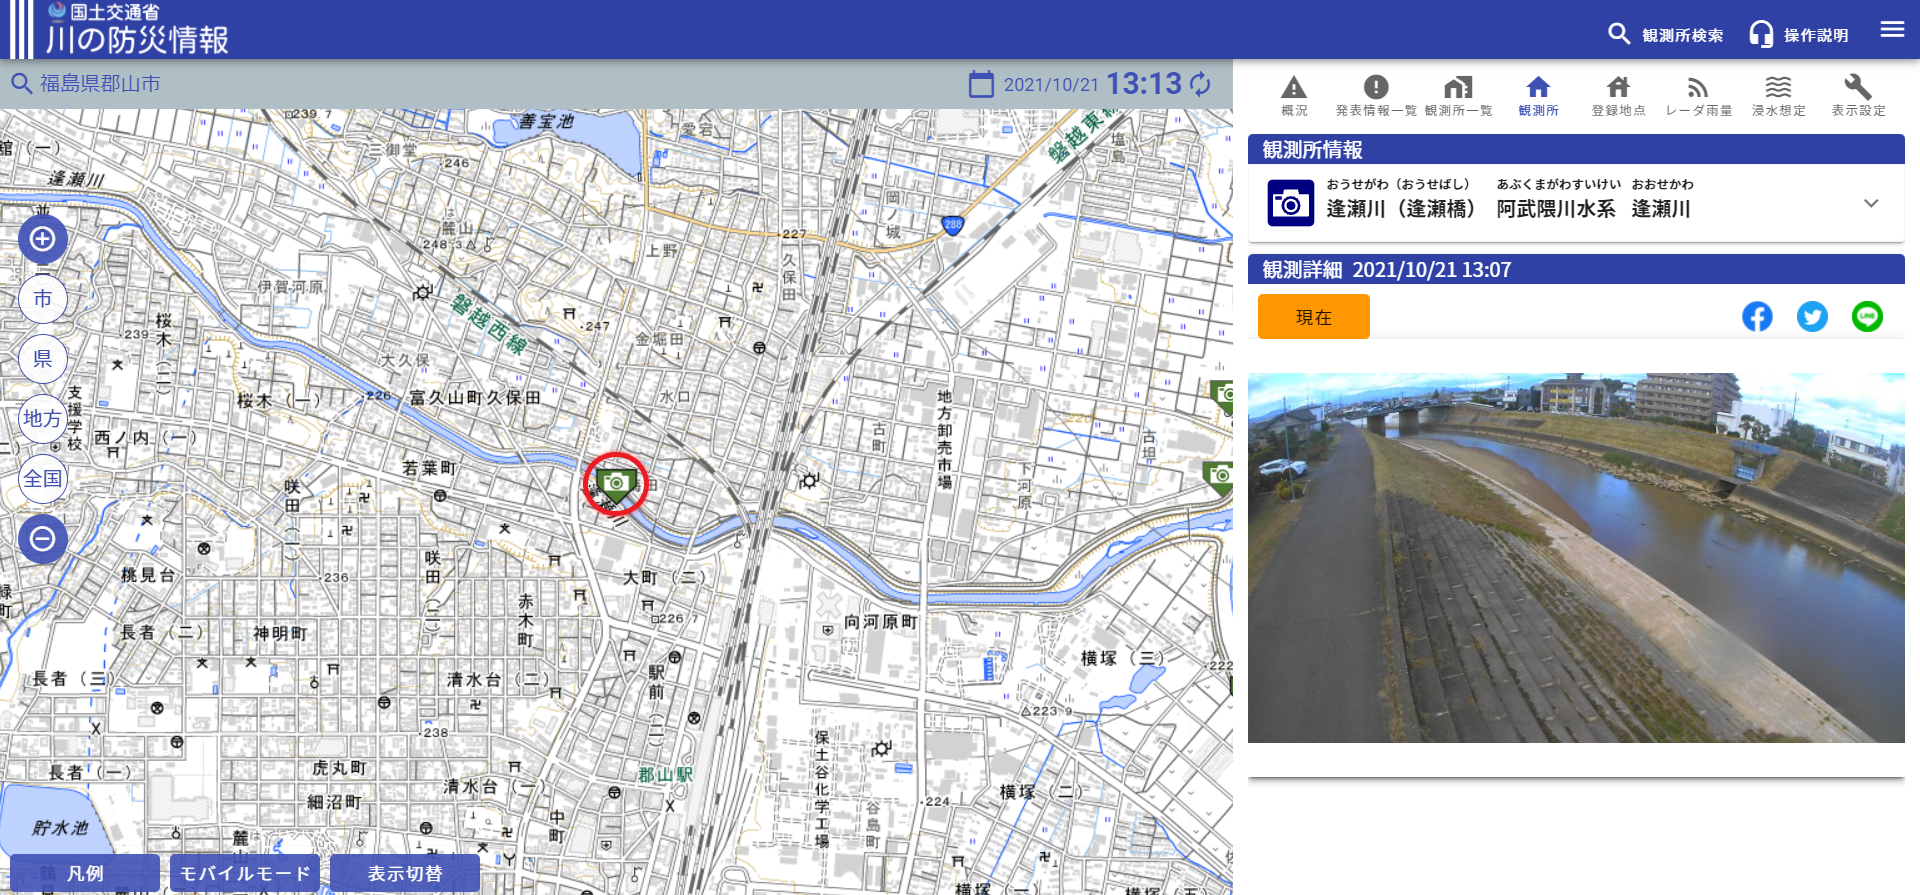Viewport: 1920px width, 895px height.
Task: Open the hamburger menu in header
Action: [1892, 30]
